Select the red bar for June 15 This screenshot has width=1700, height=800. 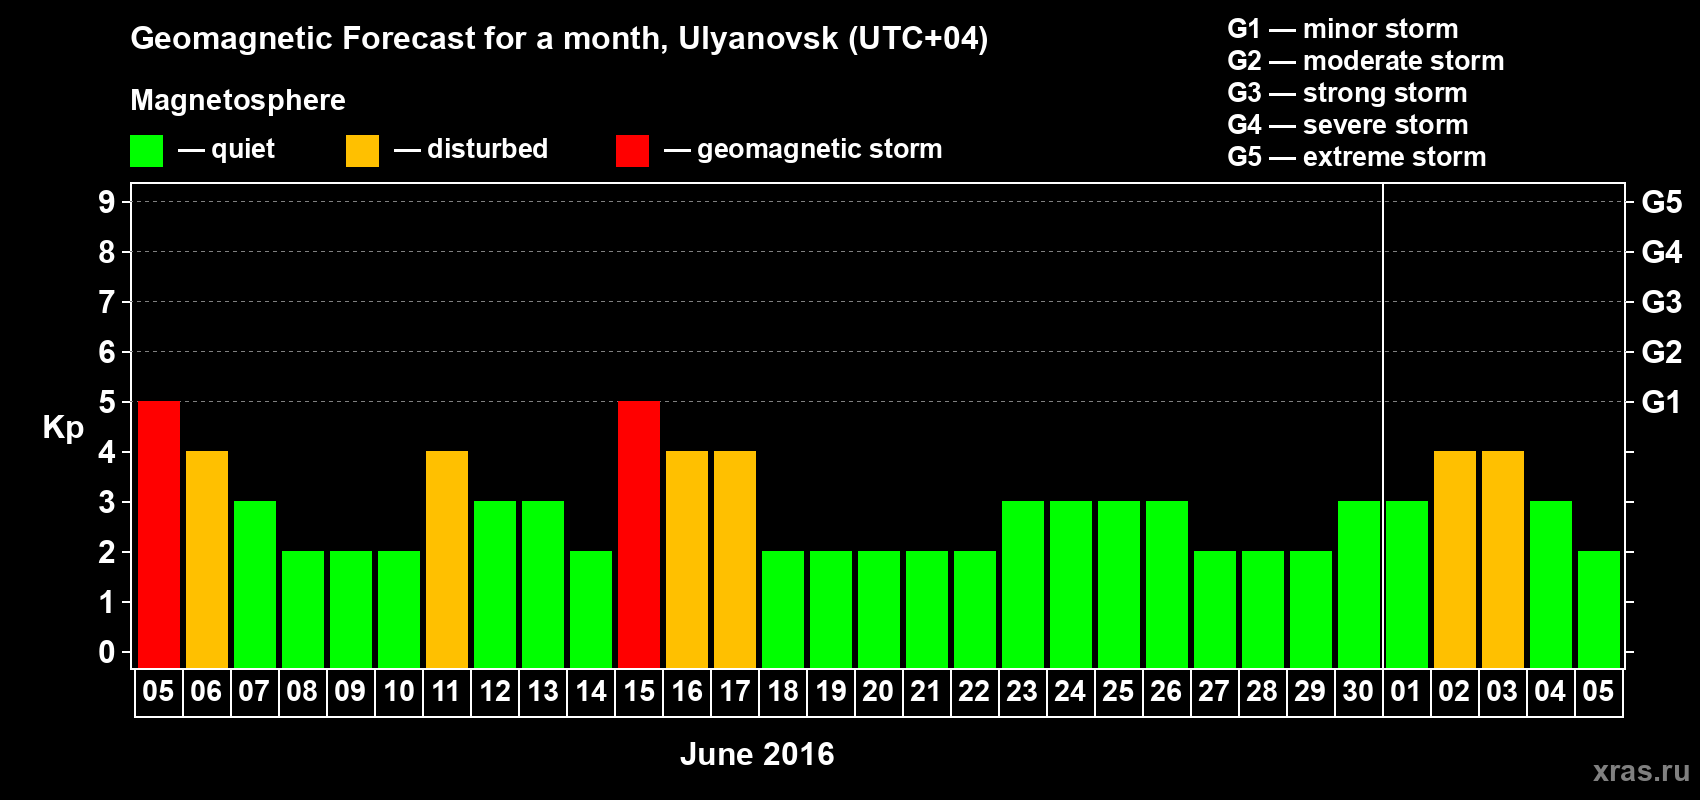tap(639, 534)
